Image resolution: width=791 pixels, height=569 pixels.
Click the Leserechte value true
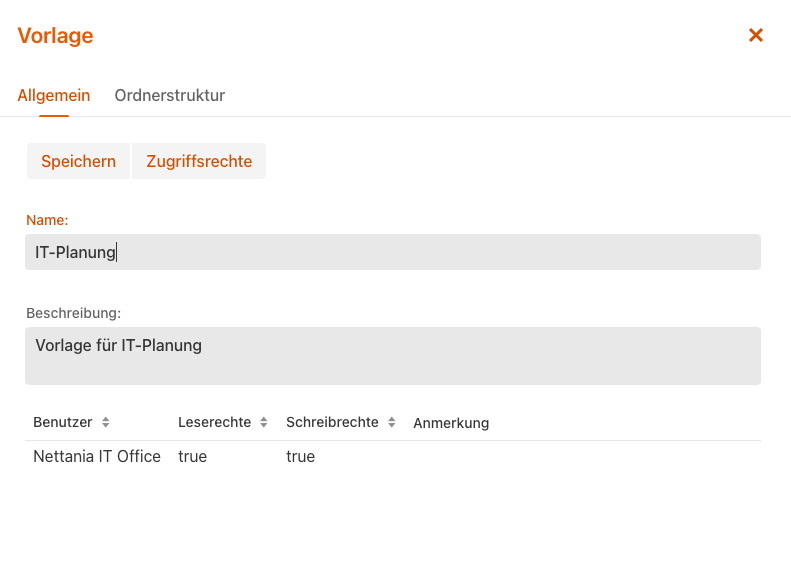click(x=193, y=457)
